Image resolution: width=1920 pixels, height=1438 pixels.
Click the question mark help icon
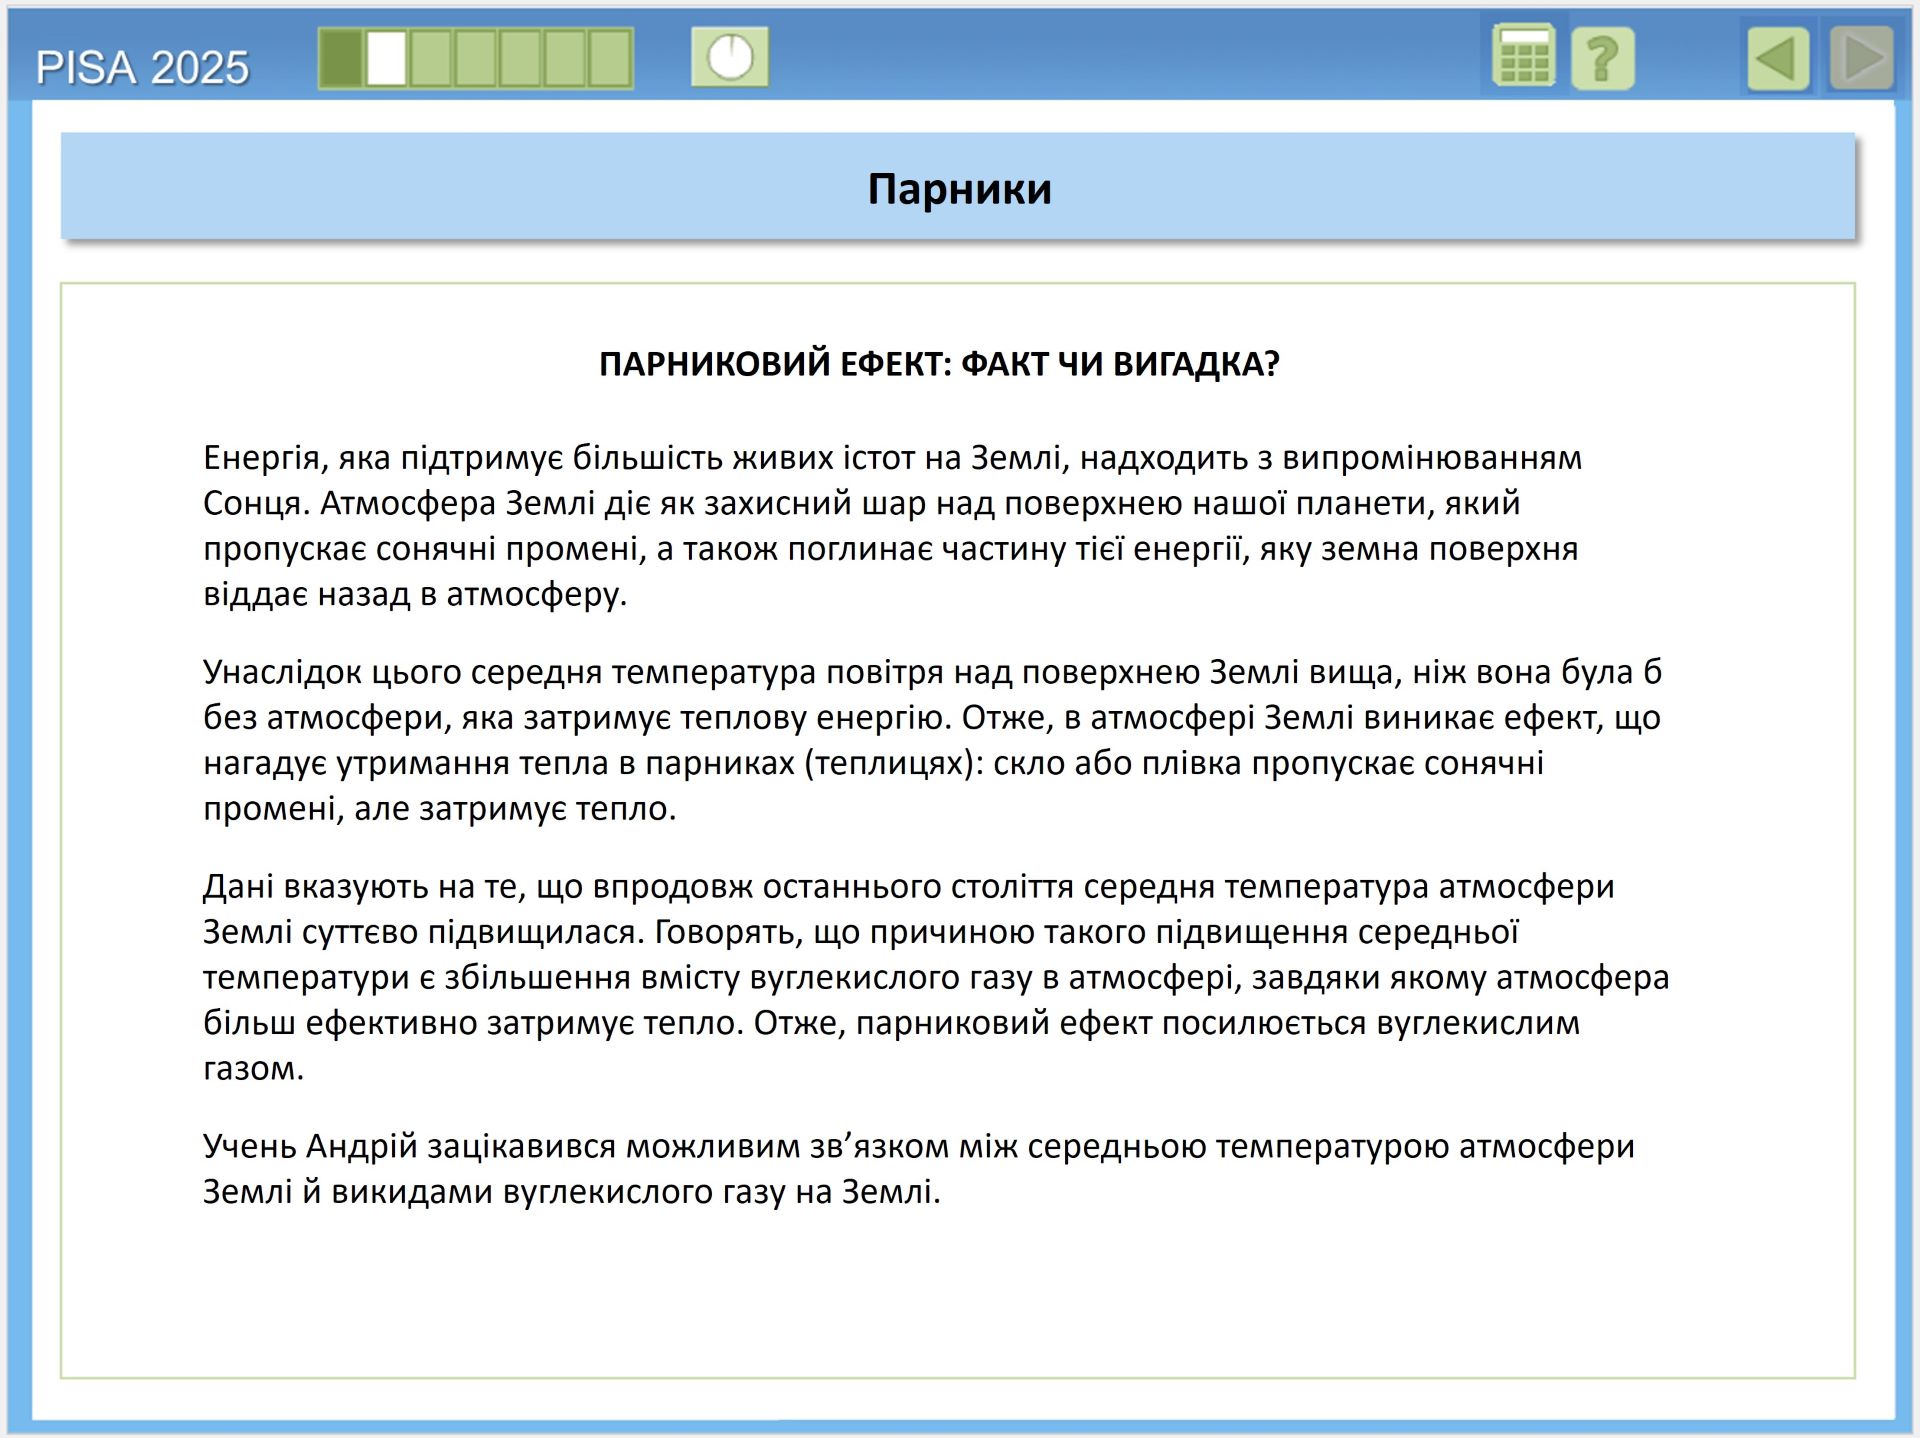click(1602, 59)
